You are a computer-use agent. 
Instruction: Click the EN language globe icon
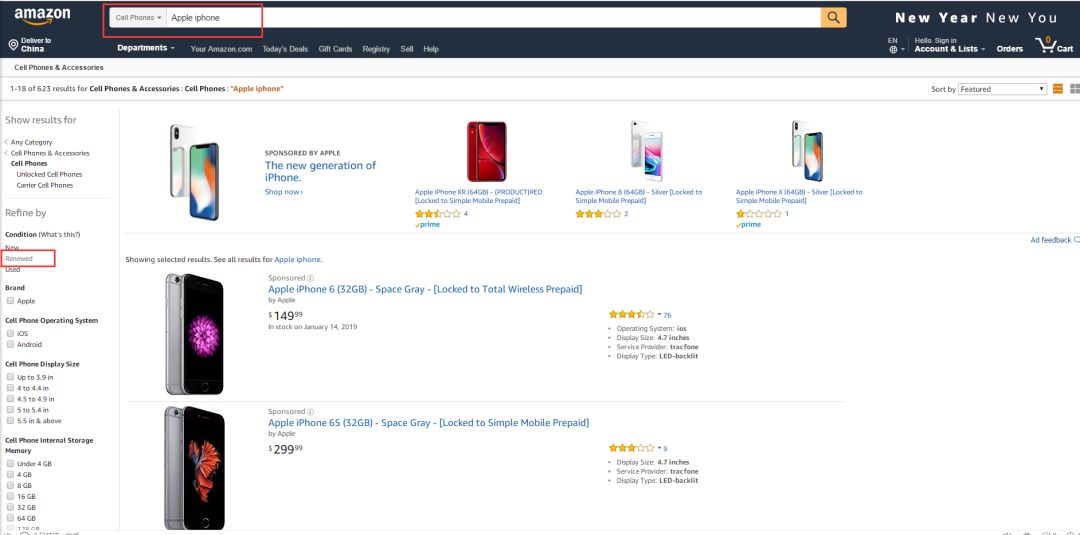[x=893, y=50]
